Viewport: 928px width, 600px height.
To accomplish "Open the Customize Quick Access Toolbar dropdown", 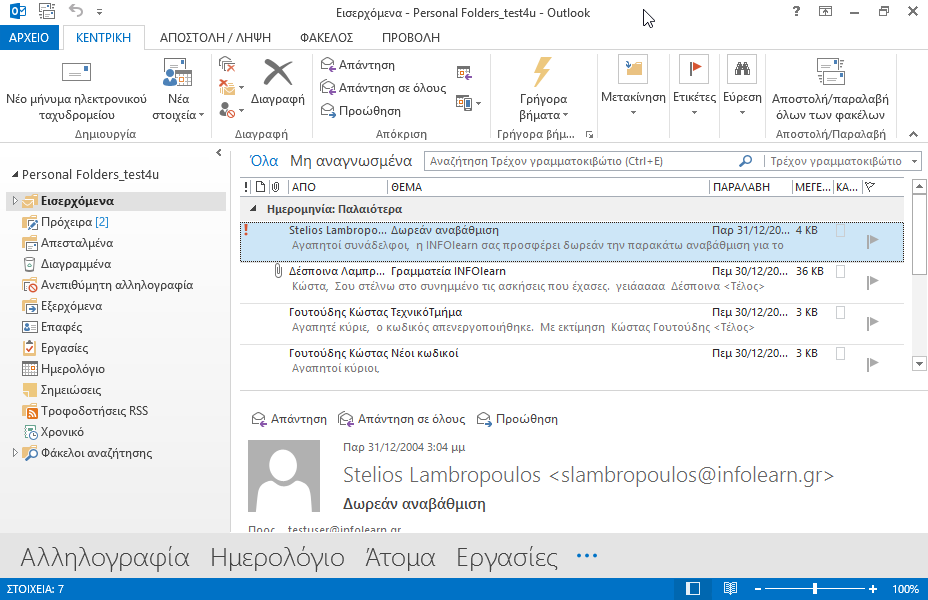I will (x=99, y=11).
